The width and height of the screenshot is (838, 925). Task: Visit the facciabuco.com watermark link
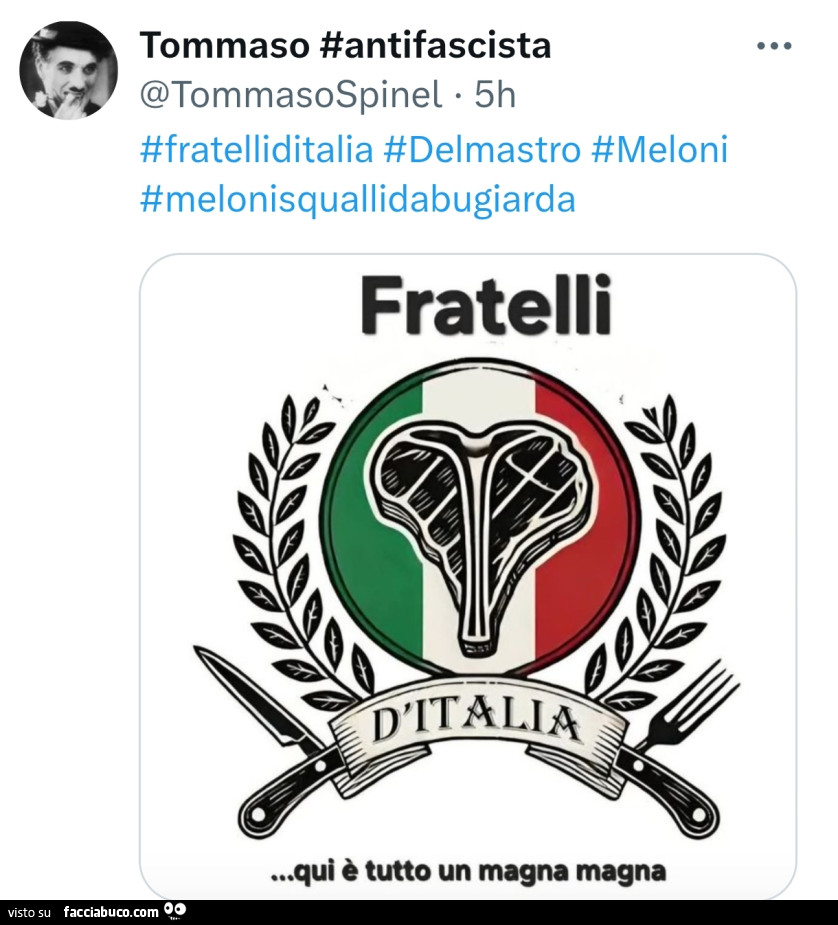[x=110, y=912]
